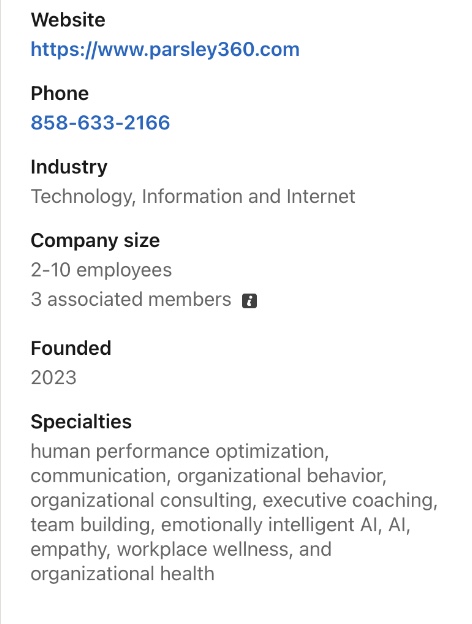Select human performance optimization specialty text
The image size is (472, 624).
pos(179,452)
